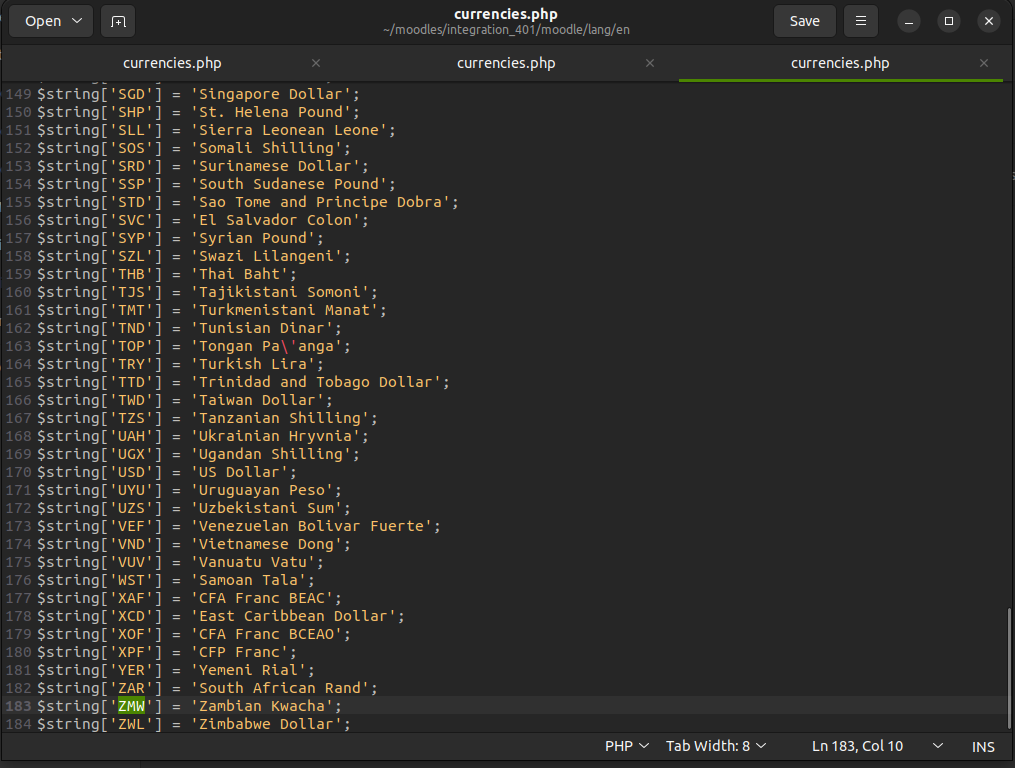Click on 'Taiwan Dollar' string

click(257, 401)
